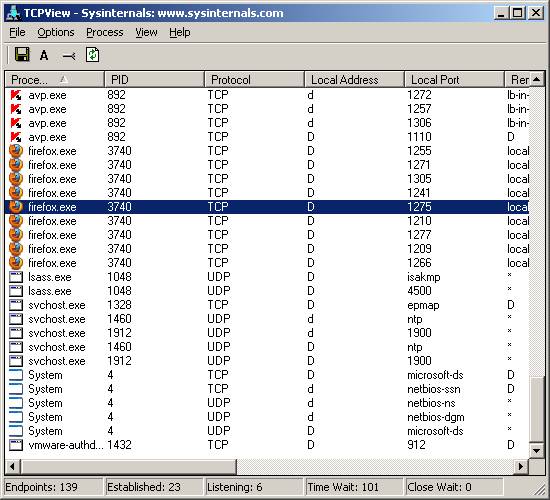Viewport: 550px width, 500px height.
Task: Click the horizontal scrollbar right arrow
Action: (x=521, y=466)
